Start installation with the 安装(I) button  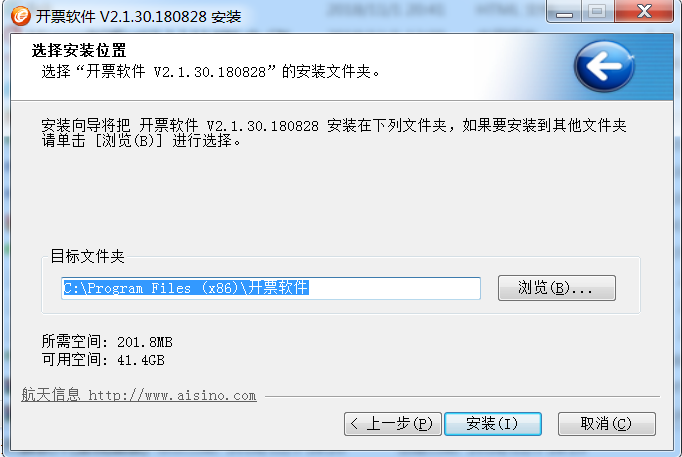pyautogui.click(x=493, y=424)
